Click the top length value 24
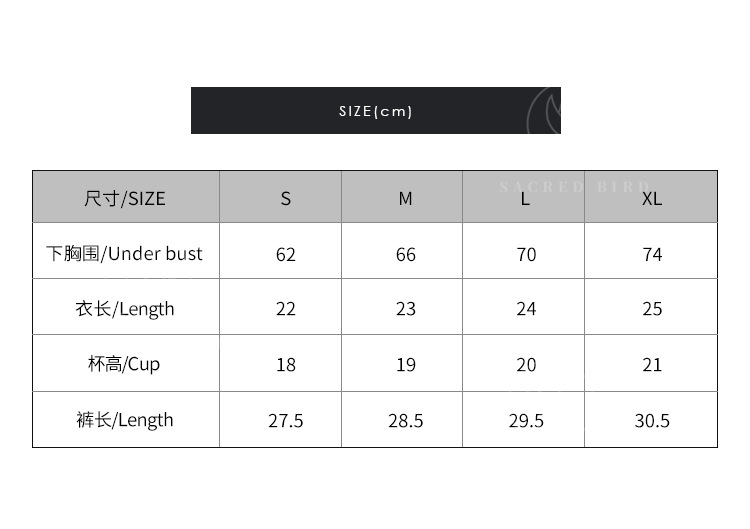 click(526, 309)
